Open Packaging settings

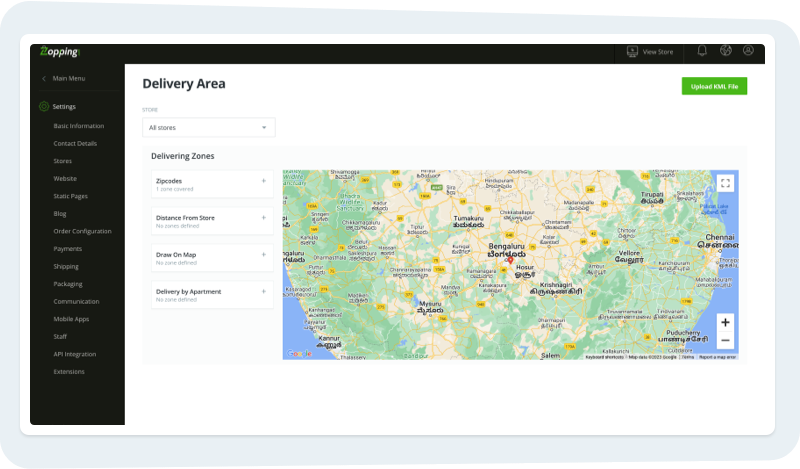tap(68, 284)
